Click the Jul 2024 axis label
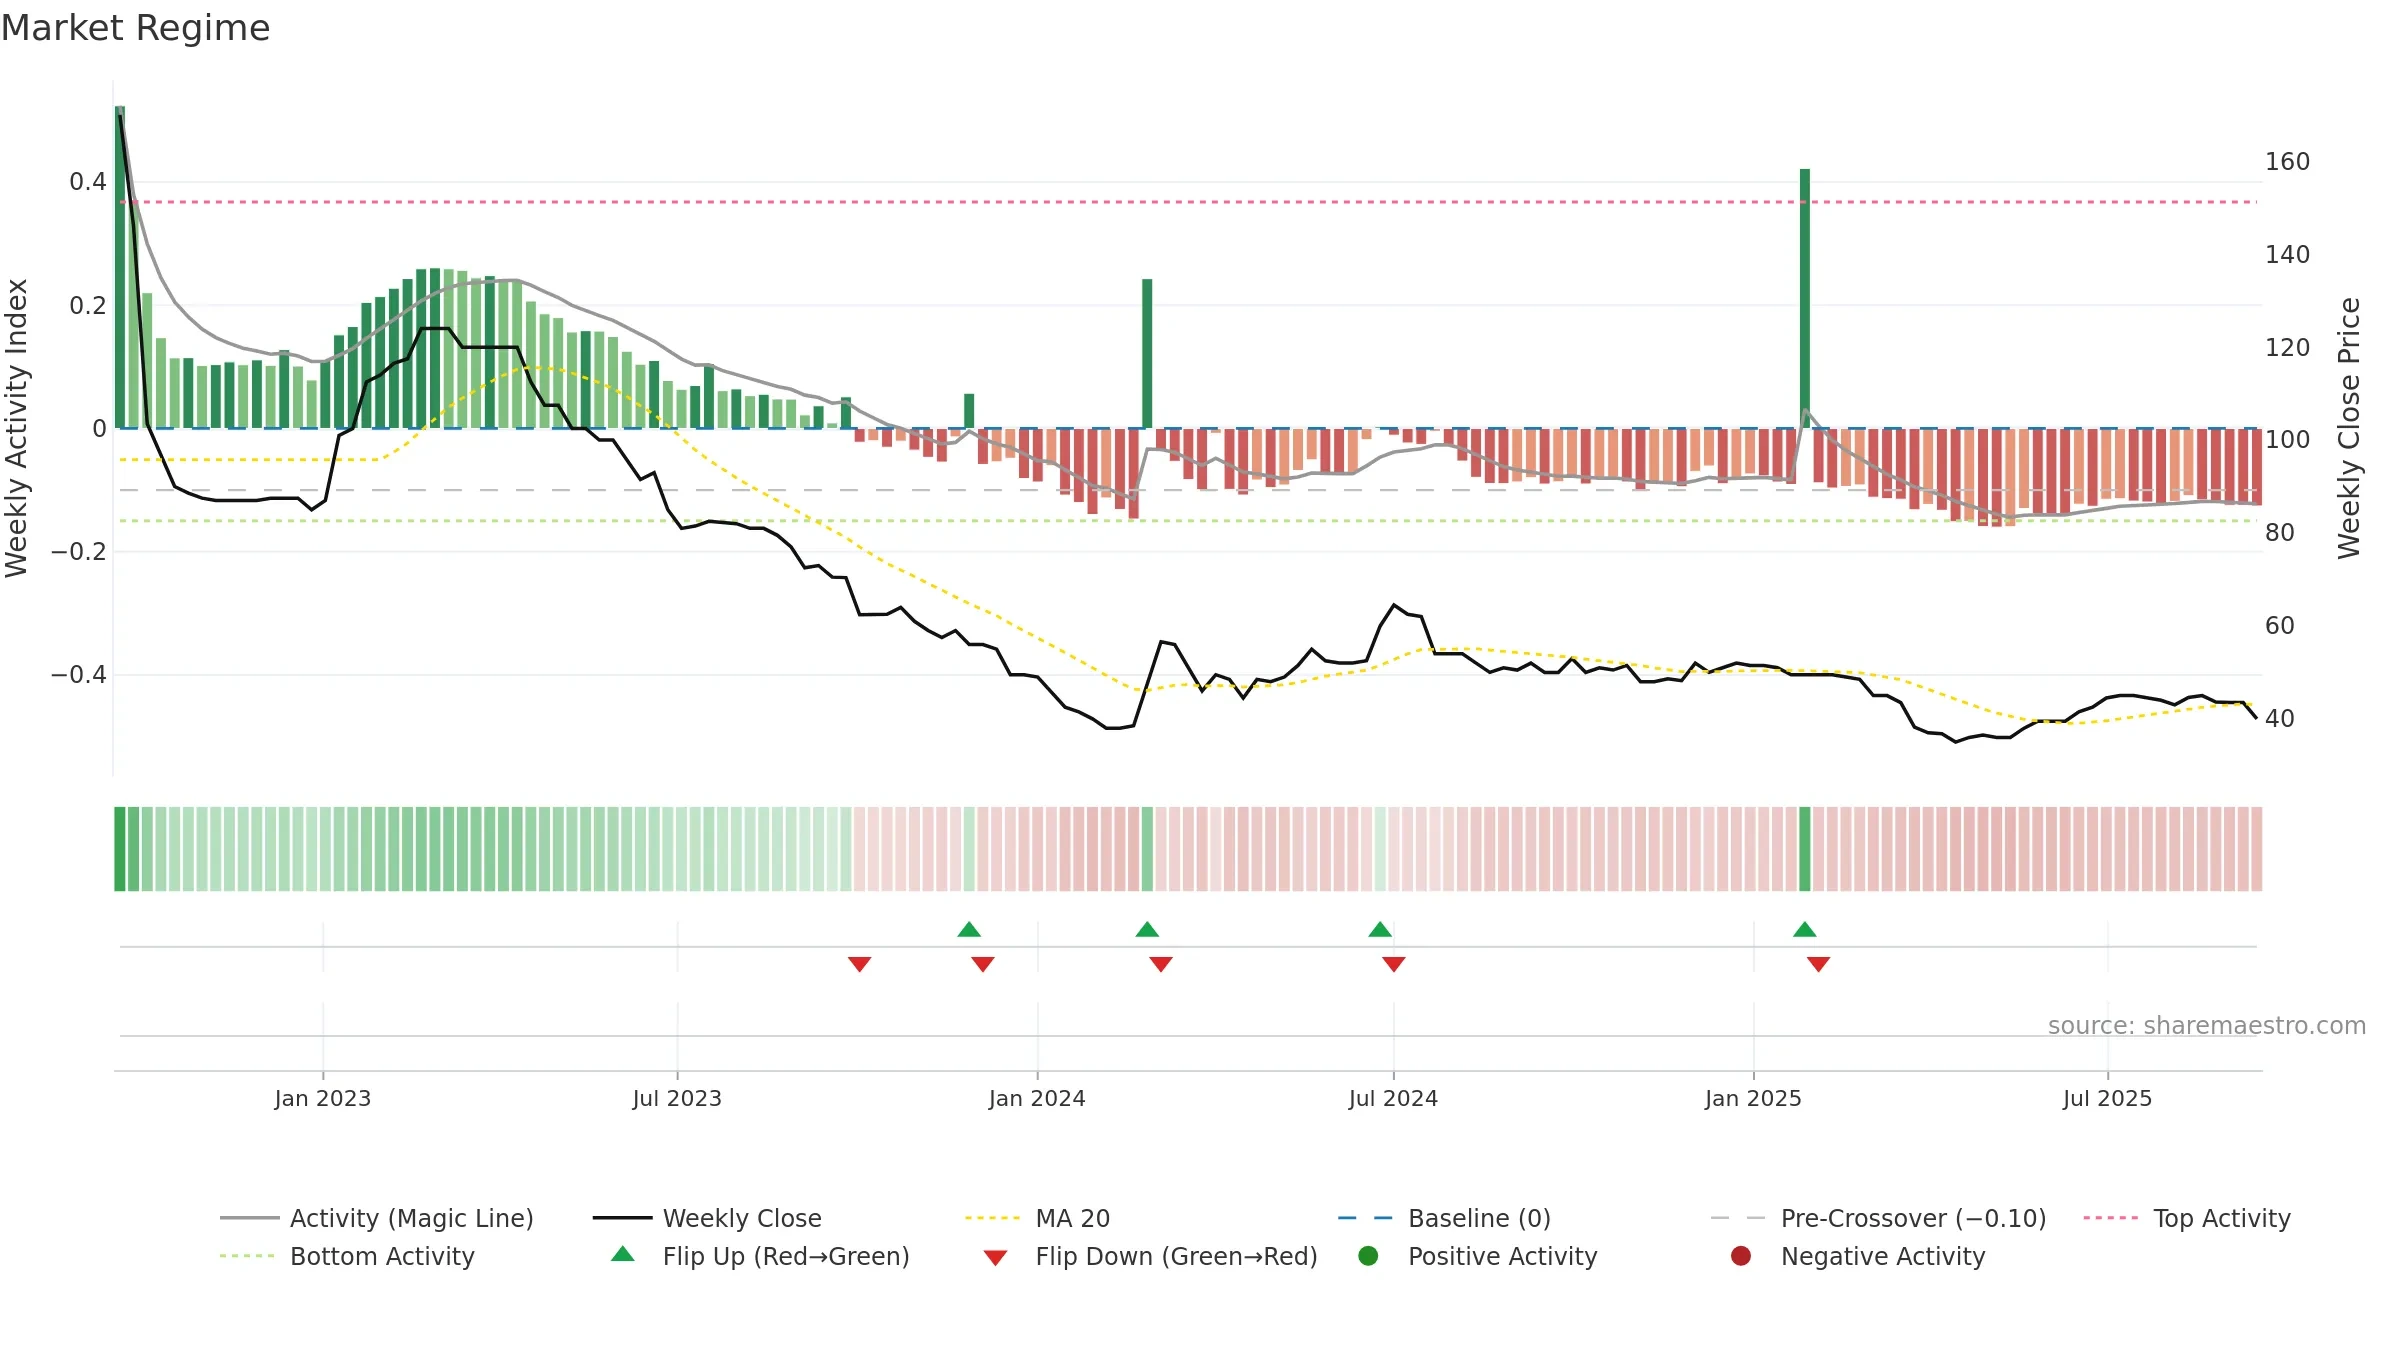The width and height of the screenshot is (2400, 1350). pos(1393,1099)
